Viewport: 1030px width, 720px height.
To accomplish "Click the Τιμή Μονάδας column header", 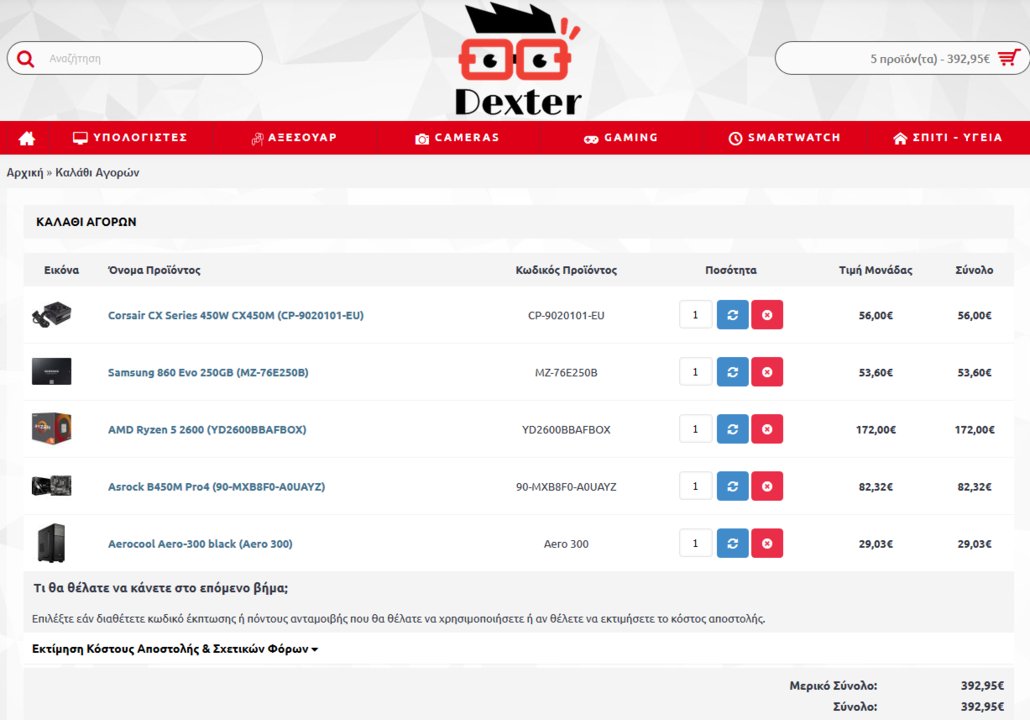I will (x=876, y=270).
